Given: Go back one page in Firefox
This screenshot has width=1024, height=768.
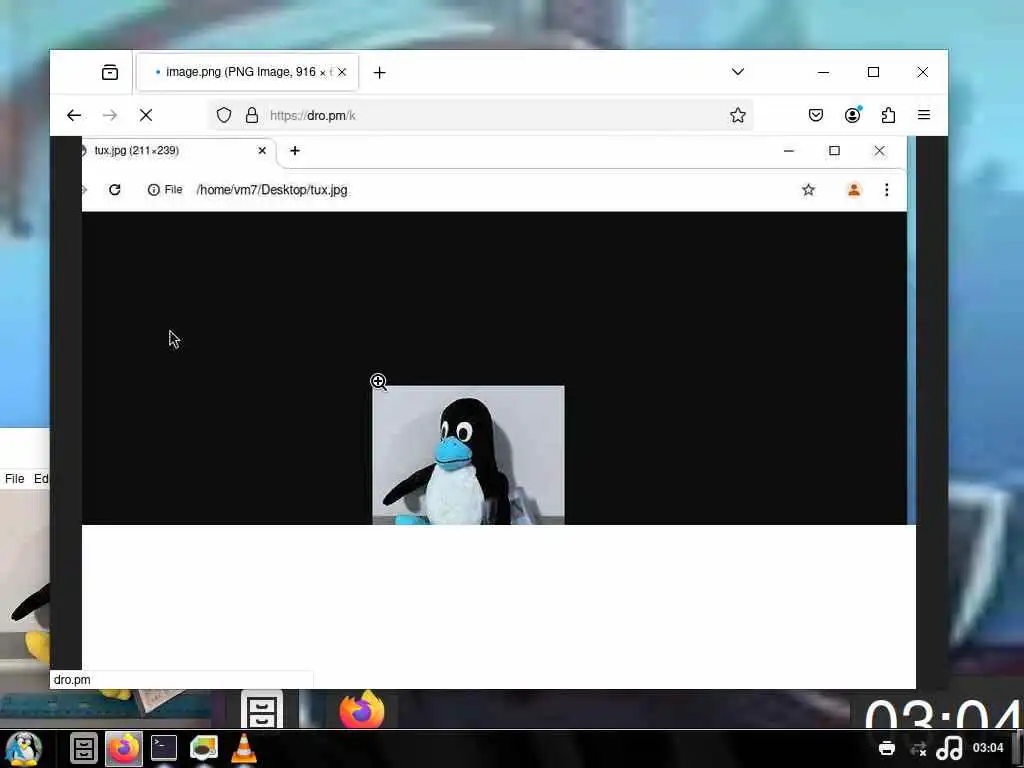Looking at the screenshot, I should click(x=74, y=116).
